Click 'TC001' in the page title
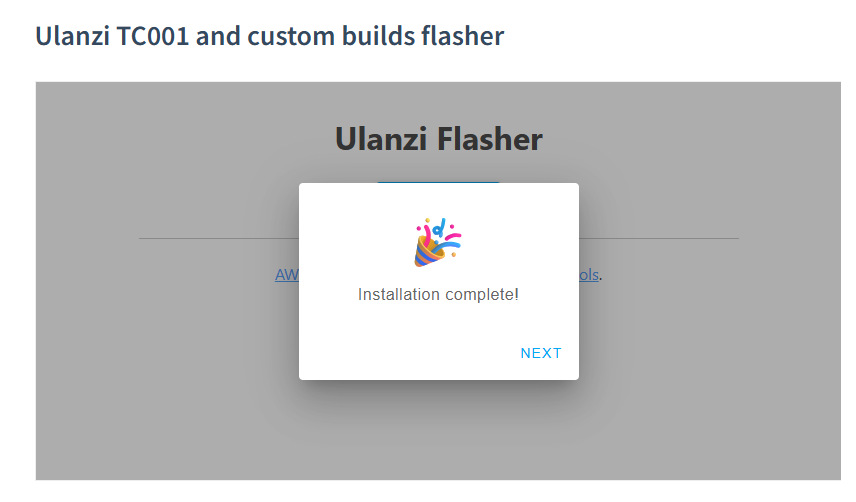This screenshot has height=502, width=856. tap(152, 36)
